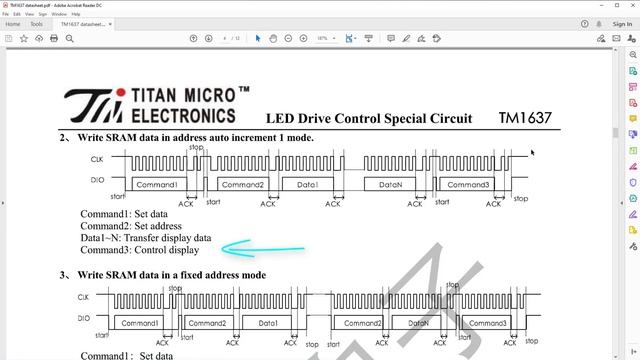Click the Sign document pen icon

click(x=421, y=38)
